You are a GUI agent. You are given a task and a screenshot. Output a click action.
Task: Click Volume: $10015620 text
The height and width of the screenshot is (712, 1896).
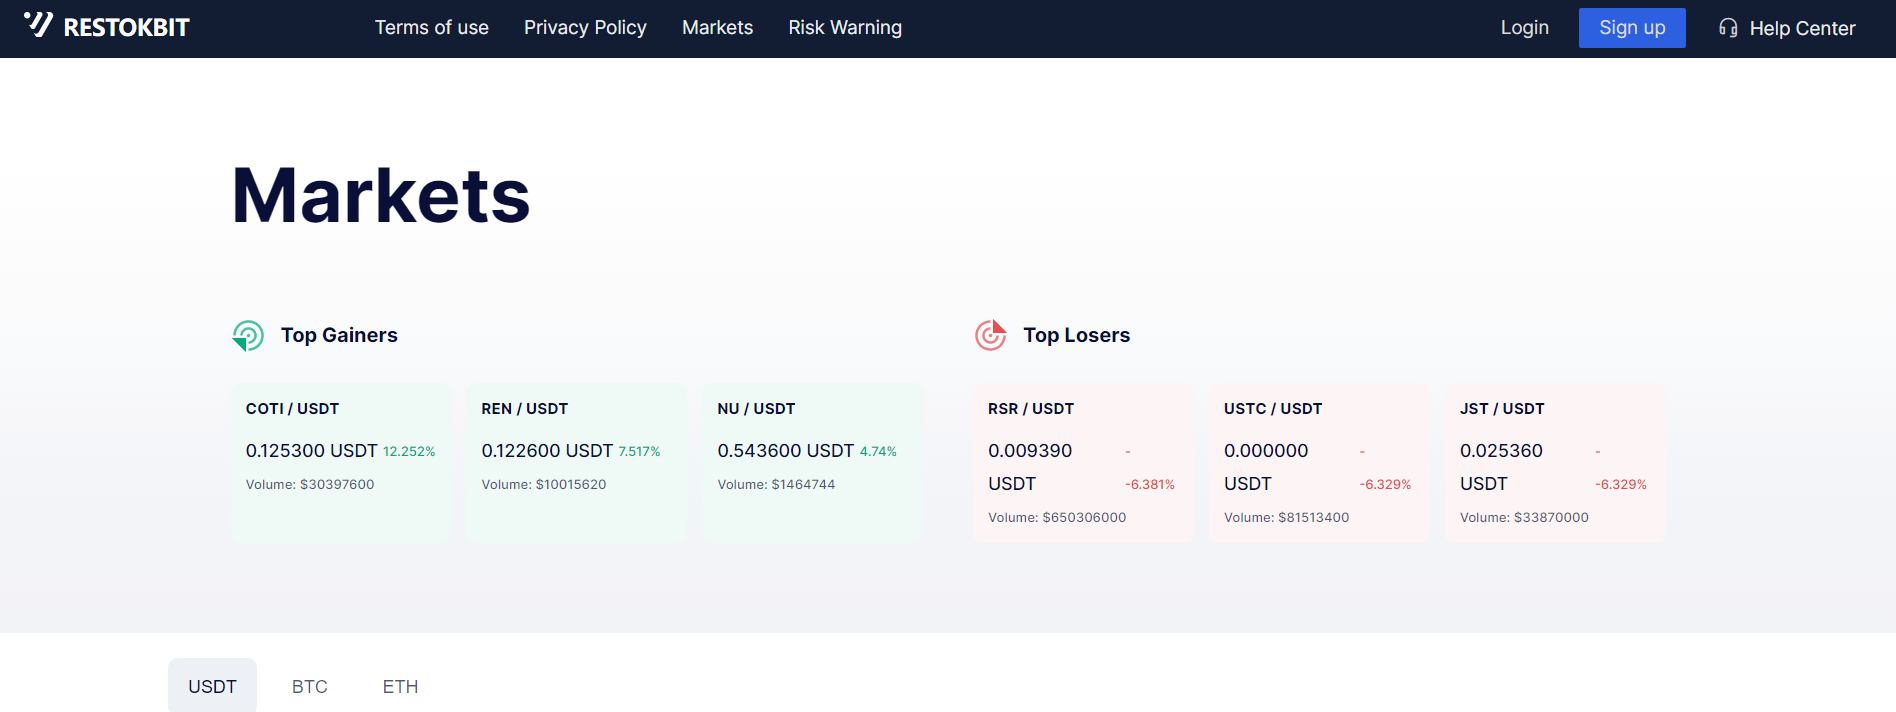point(544,485)
